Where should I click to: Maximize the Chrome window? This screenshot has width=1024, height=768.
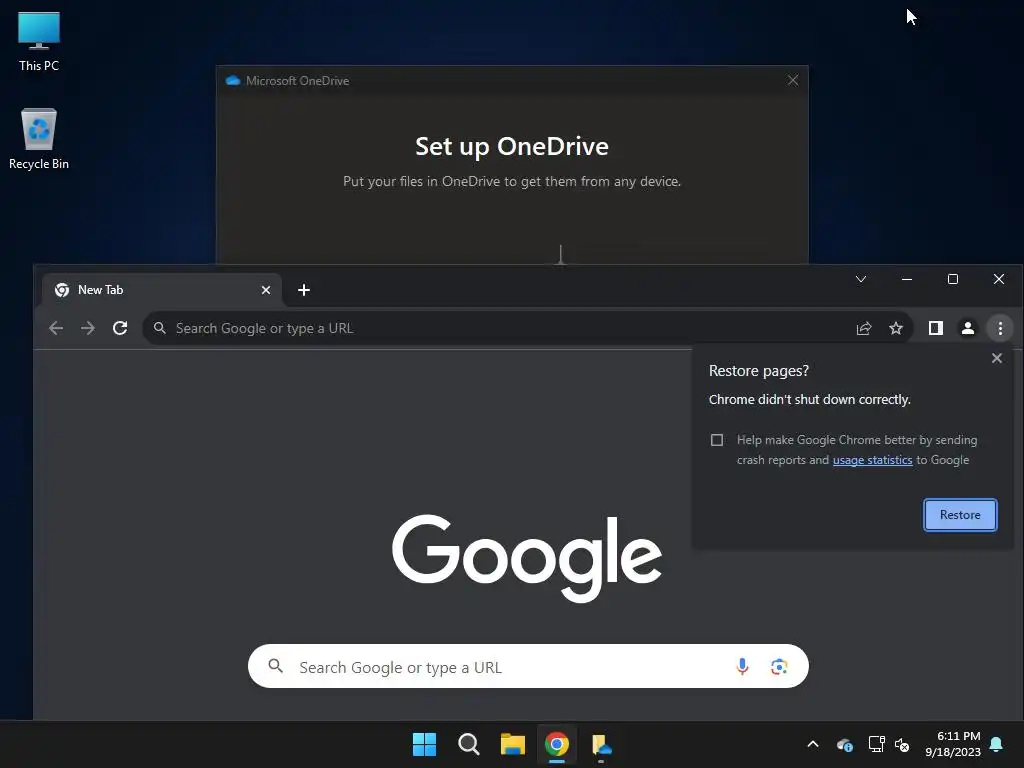click(953, 280)
